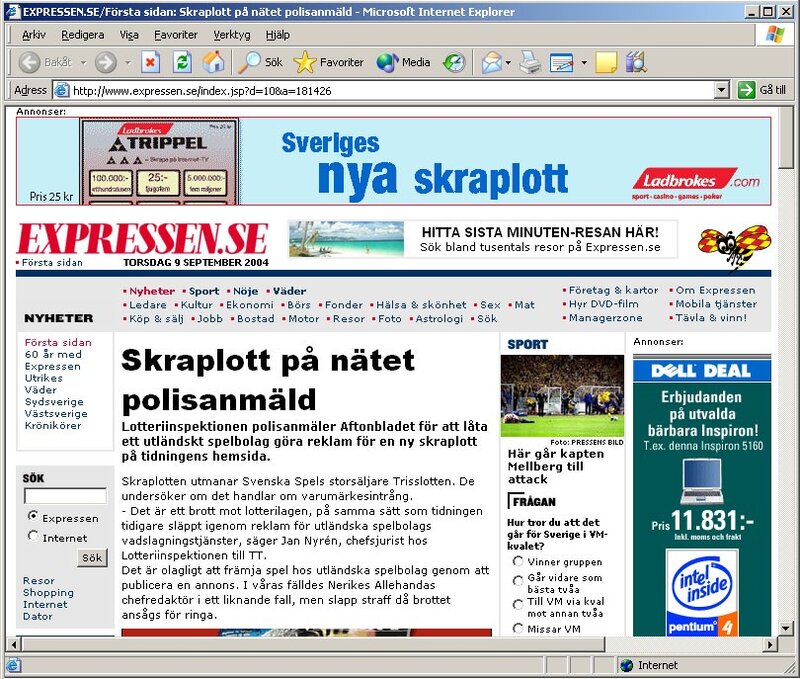Click the beach sista minuten-resan banner image

(x=346, y=239)
